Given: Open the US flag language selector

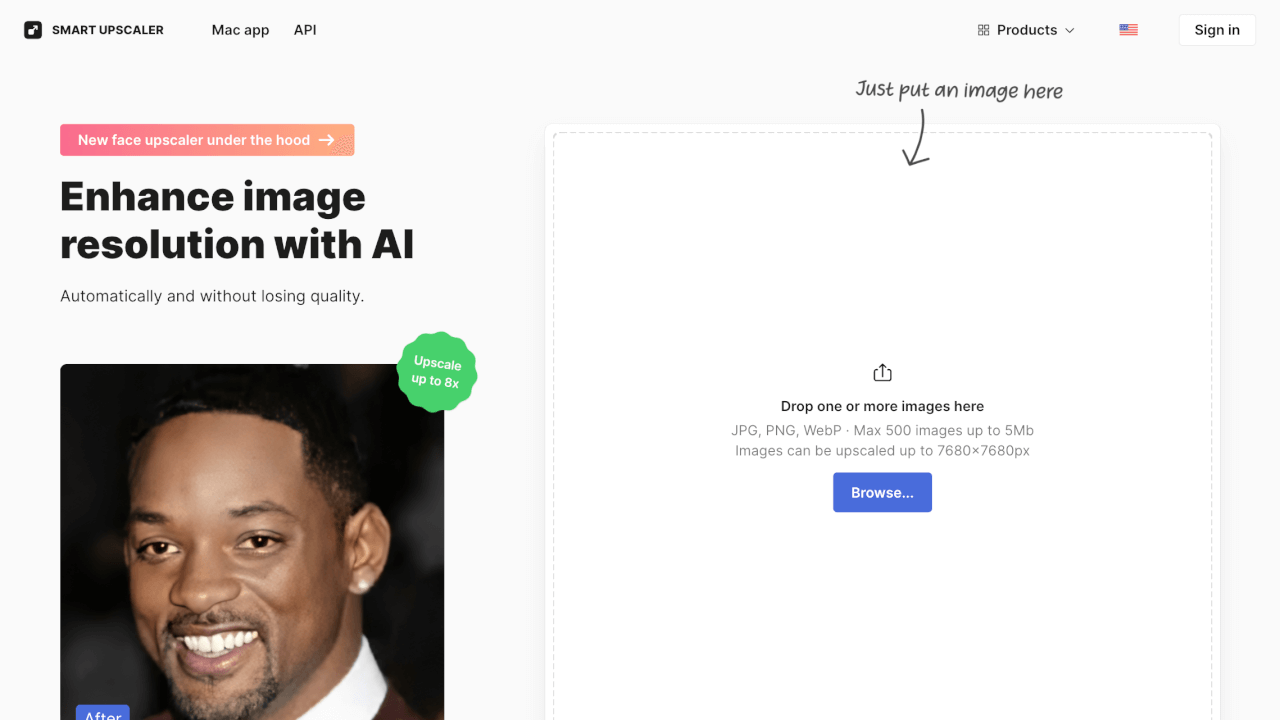Looking at the screenshot, I should pos(1128,30).
